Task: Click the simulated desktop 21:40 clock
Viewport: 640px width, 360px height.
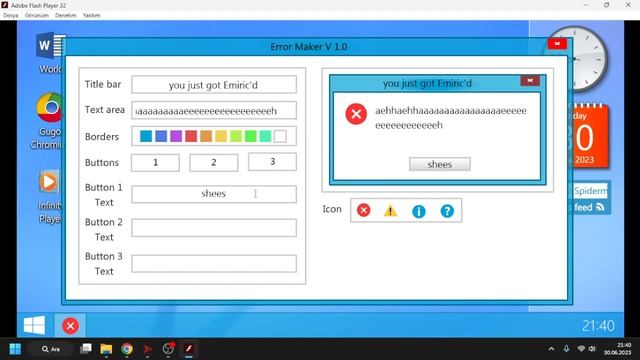Action: 598,325
